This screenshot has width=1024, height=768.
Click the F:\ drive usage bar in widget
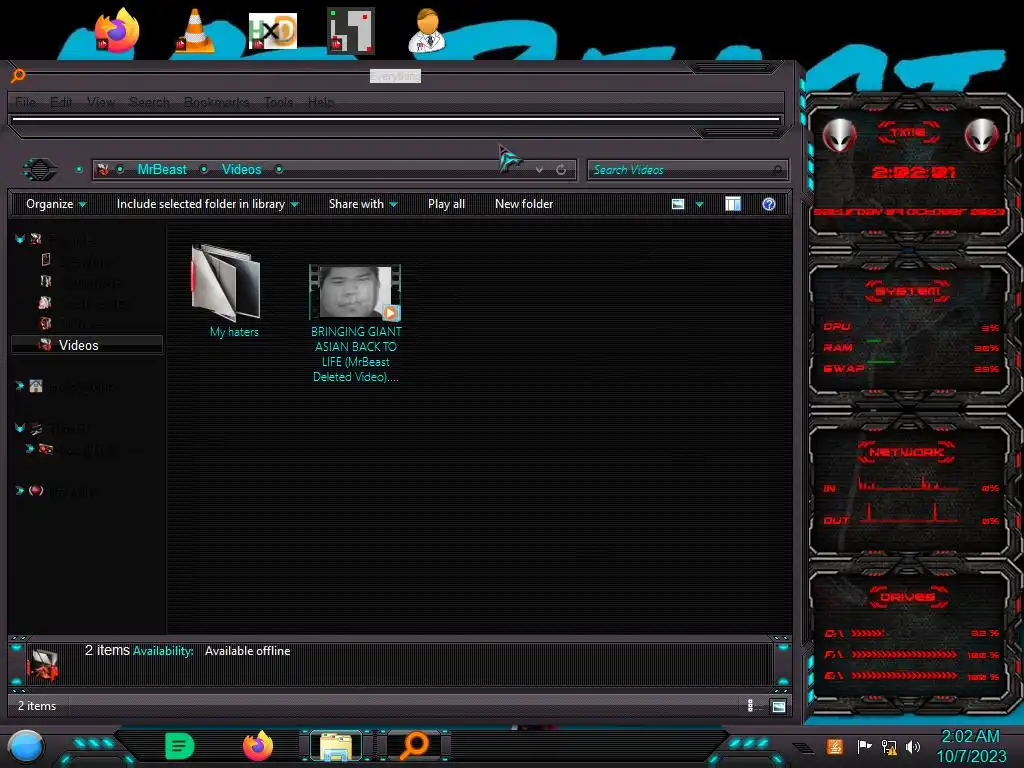[904, 654]
